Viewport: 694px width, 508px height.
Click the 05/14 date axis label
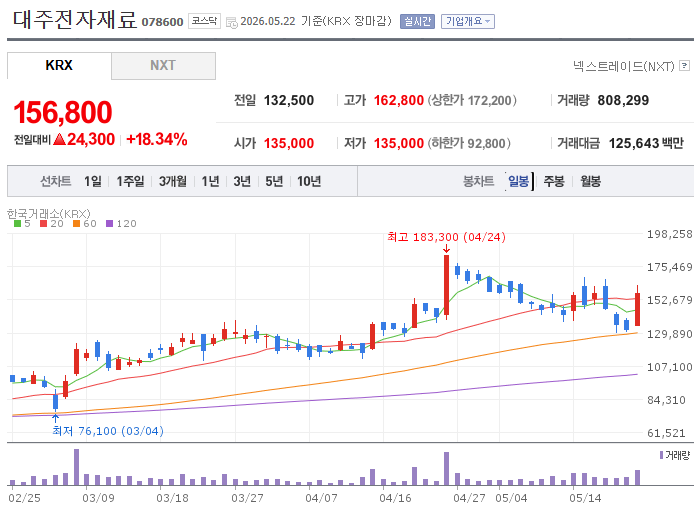click(x=585, y=498)
